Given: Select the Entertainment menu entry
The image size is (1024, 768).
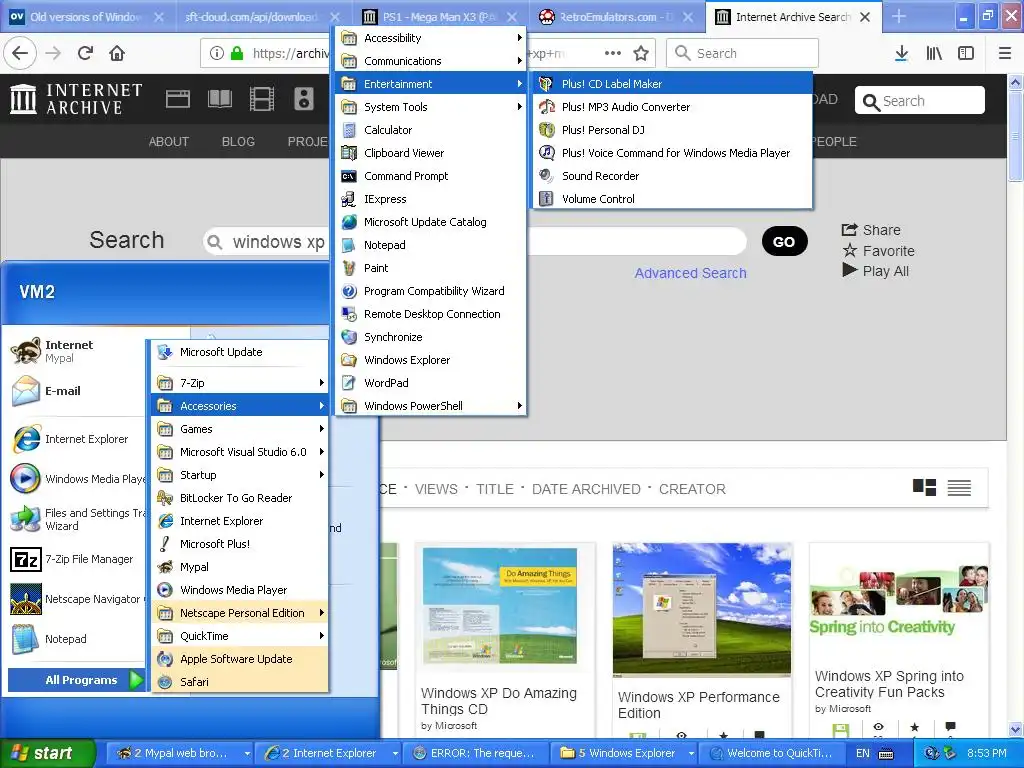Looking at the screenshot, I should [431, 84].
